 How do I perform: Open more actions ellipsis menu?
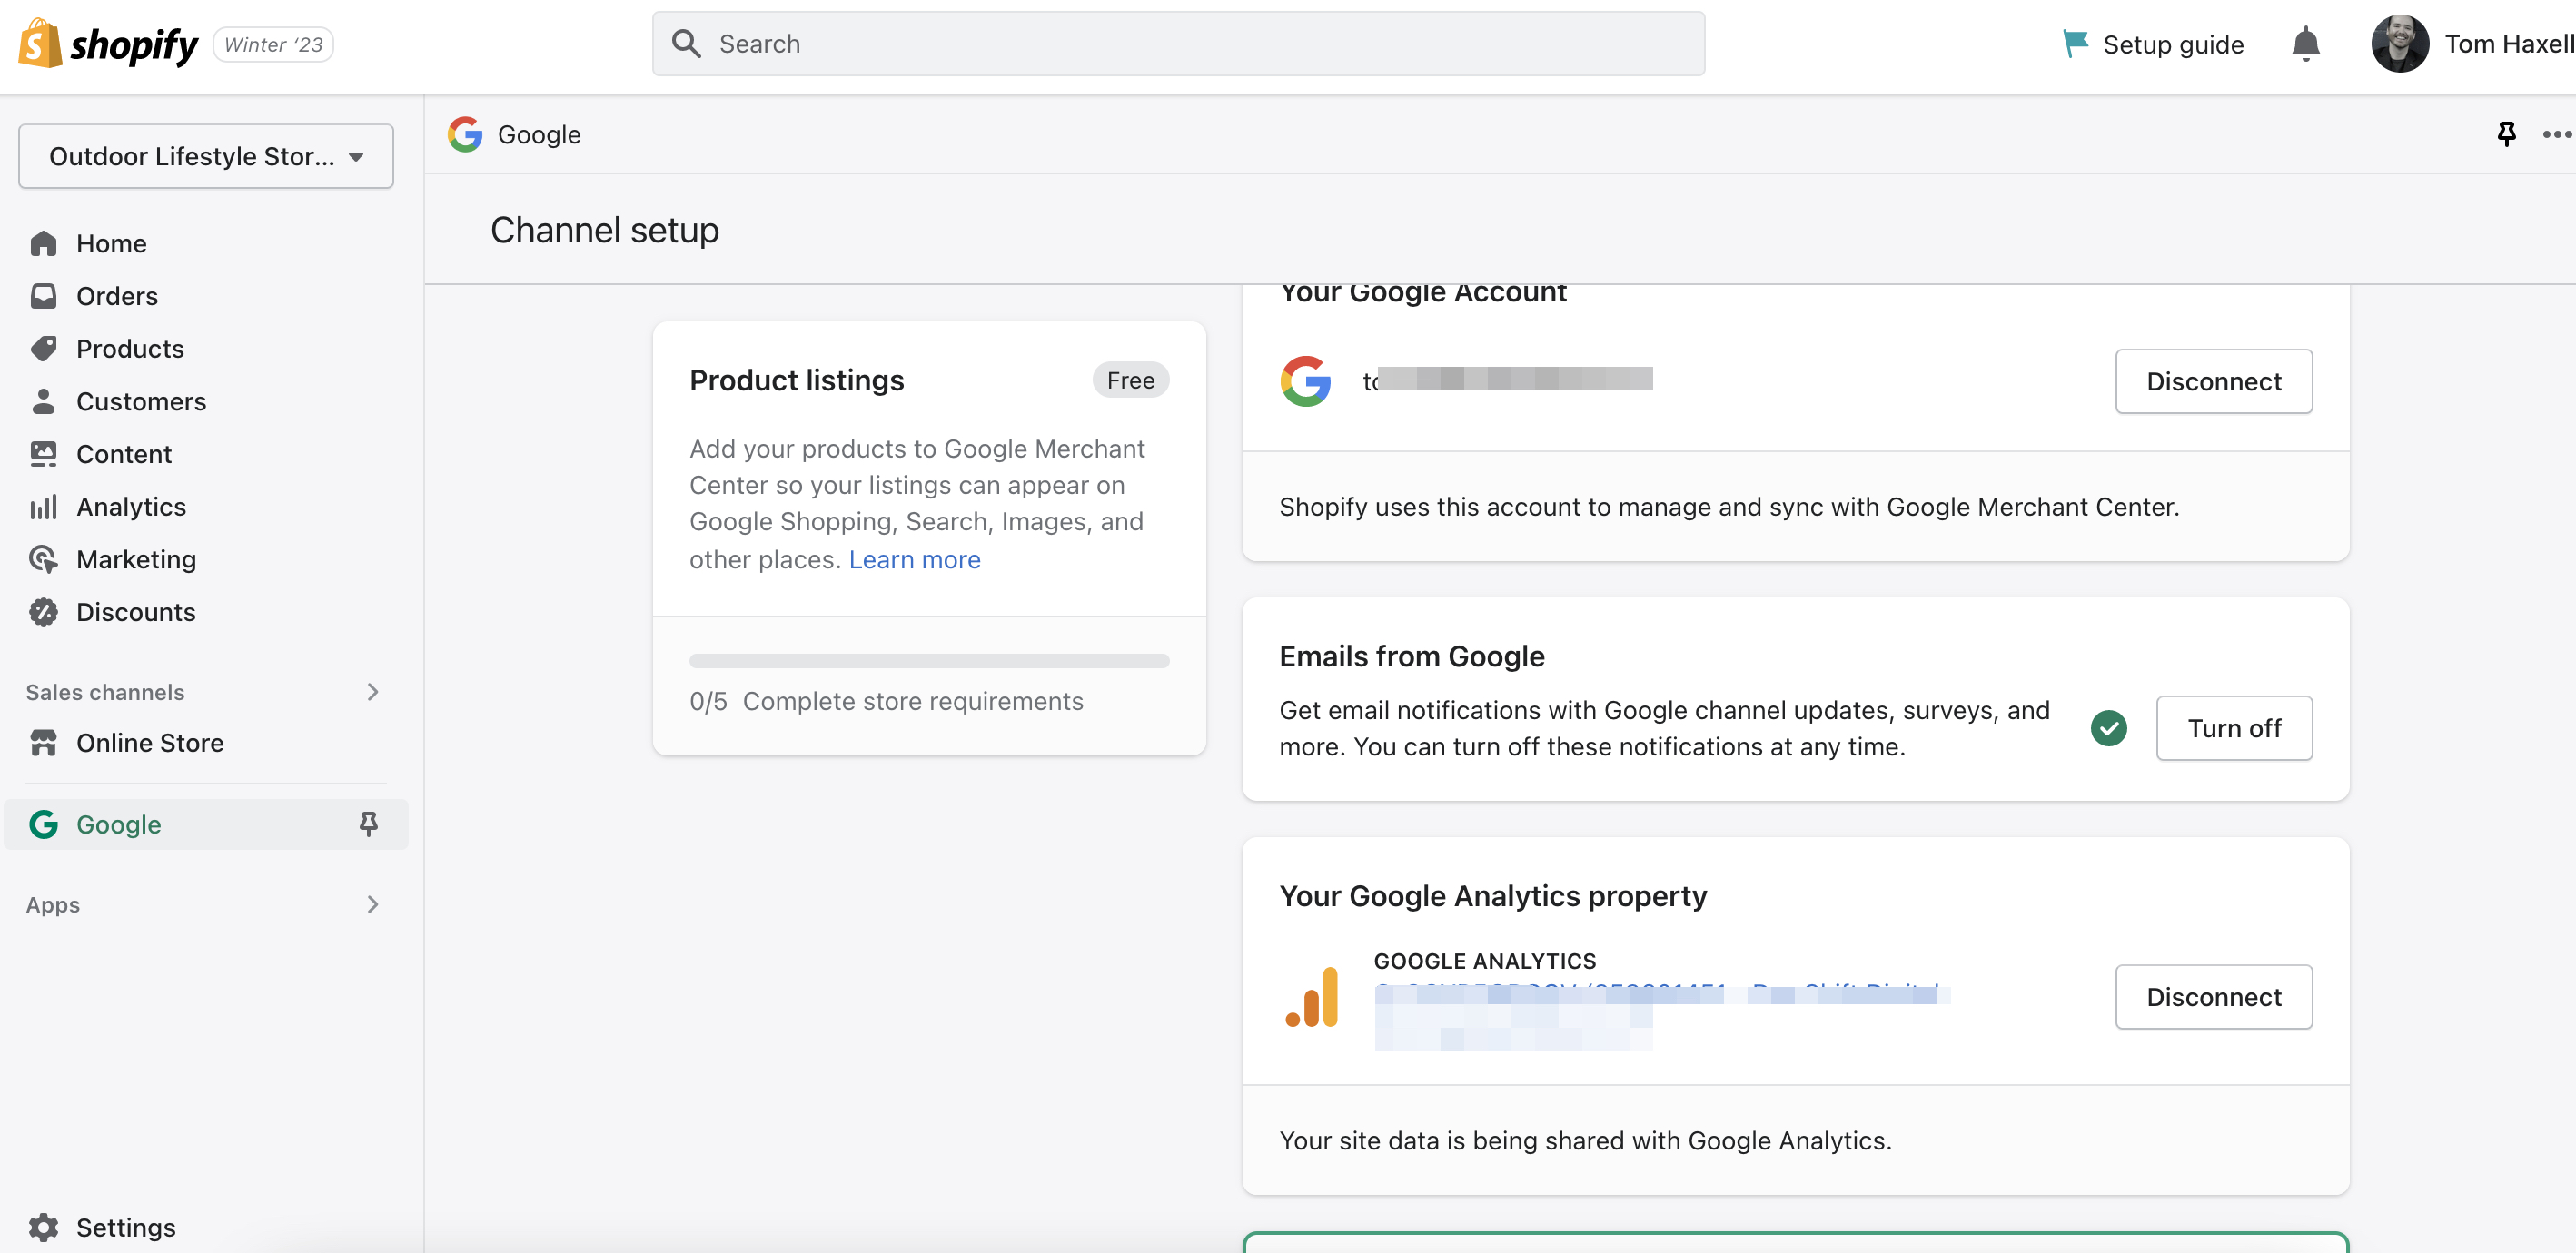pyautogui.click(x=2556, y=134)
